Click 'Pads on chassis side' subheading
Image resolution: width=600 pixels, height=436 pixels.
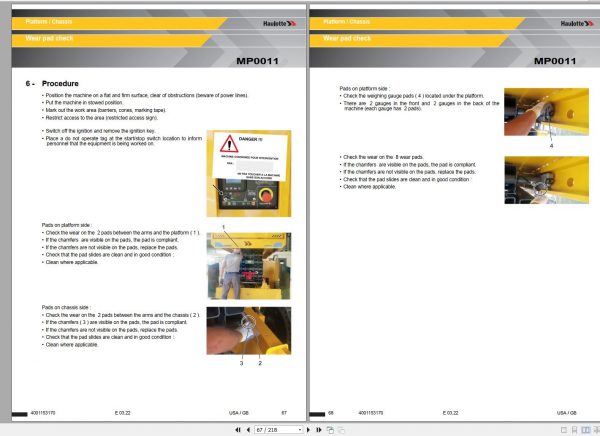(66, 307)
